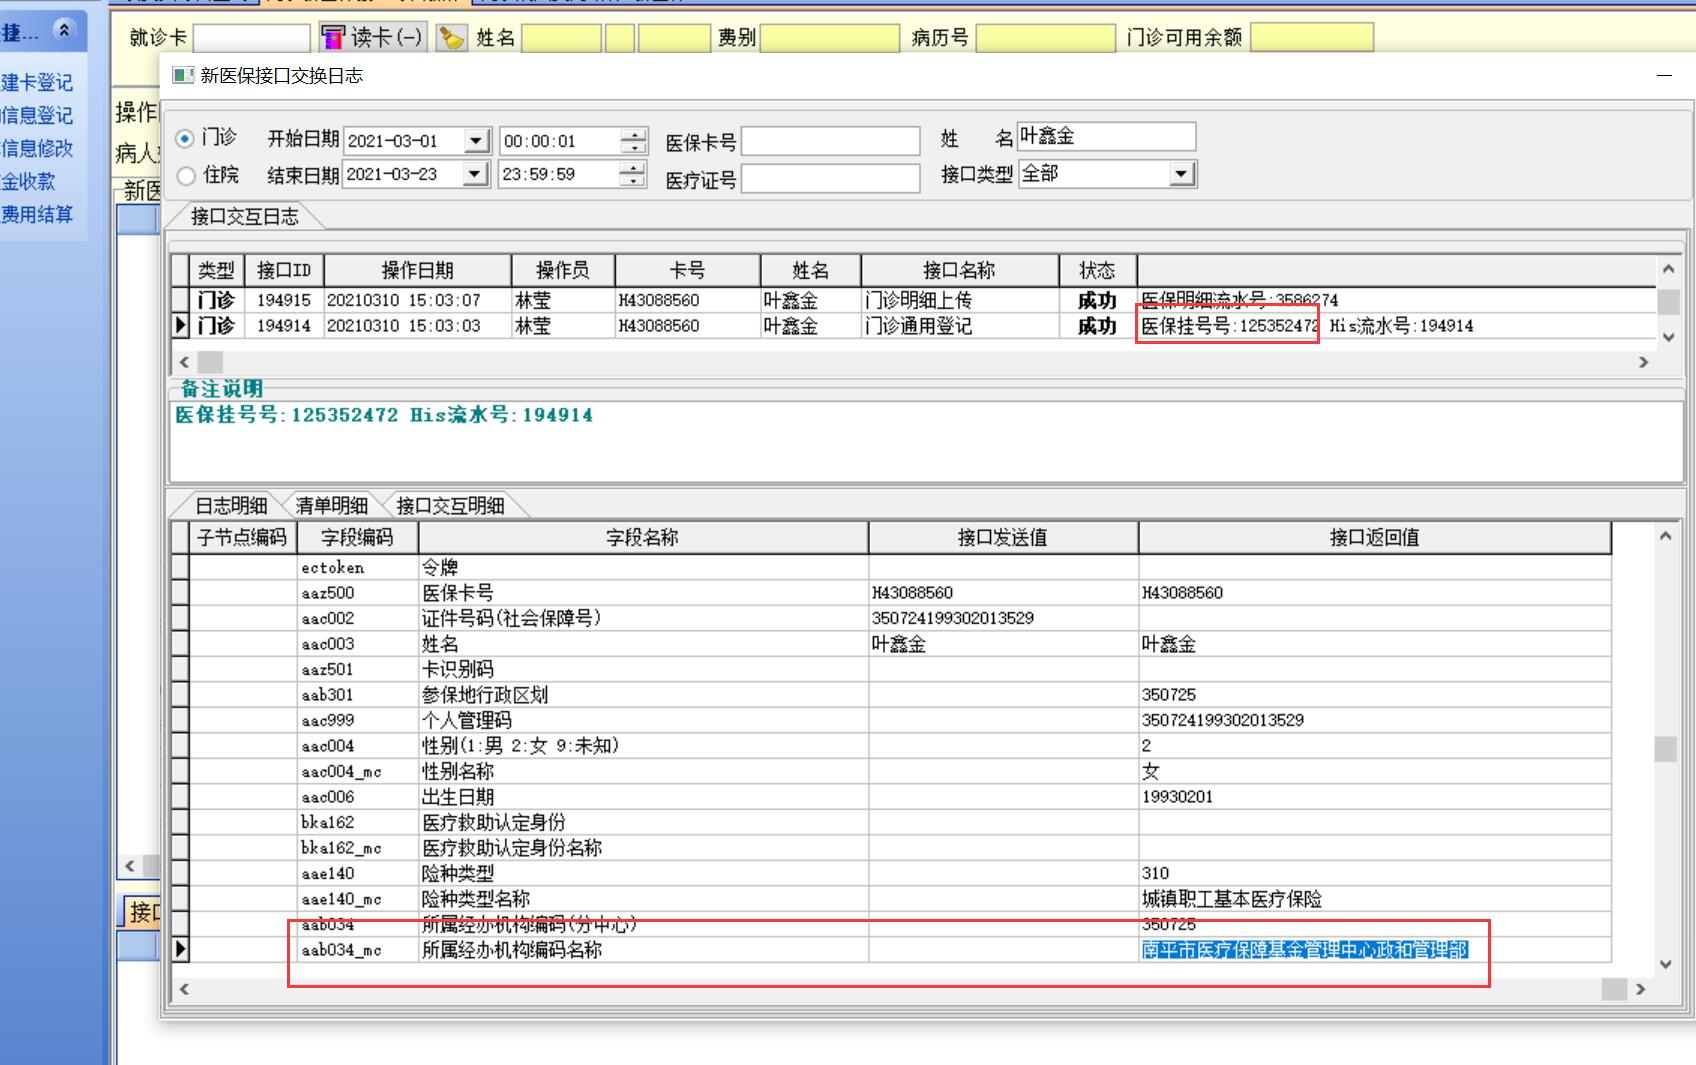Screen dimensions: 1696x1065
Task: Minimize the 新医保接口交换日志 window
Action: pyautogui.click(x=1664, y=76)
